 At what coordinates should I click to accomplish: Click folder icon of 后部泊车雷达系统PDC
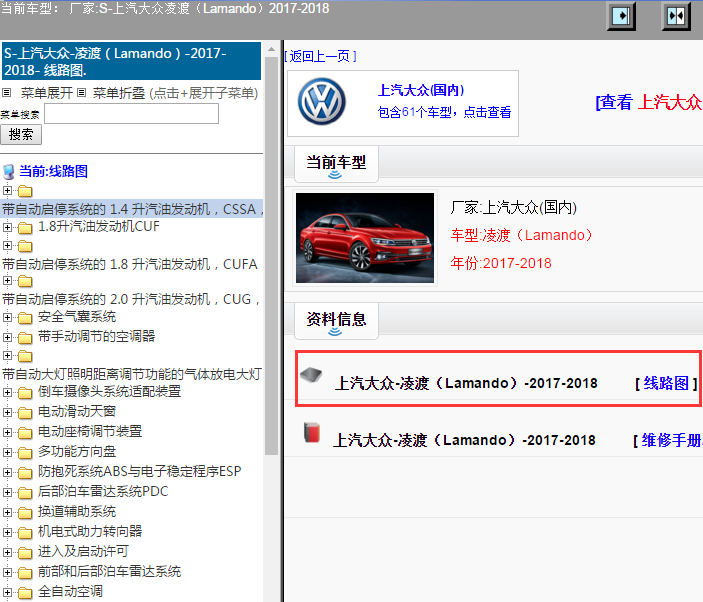[25, 493]
